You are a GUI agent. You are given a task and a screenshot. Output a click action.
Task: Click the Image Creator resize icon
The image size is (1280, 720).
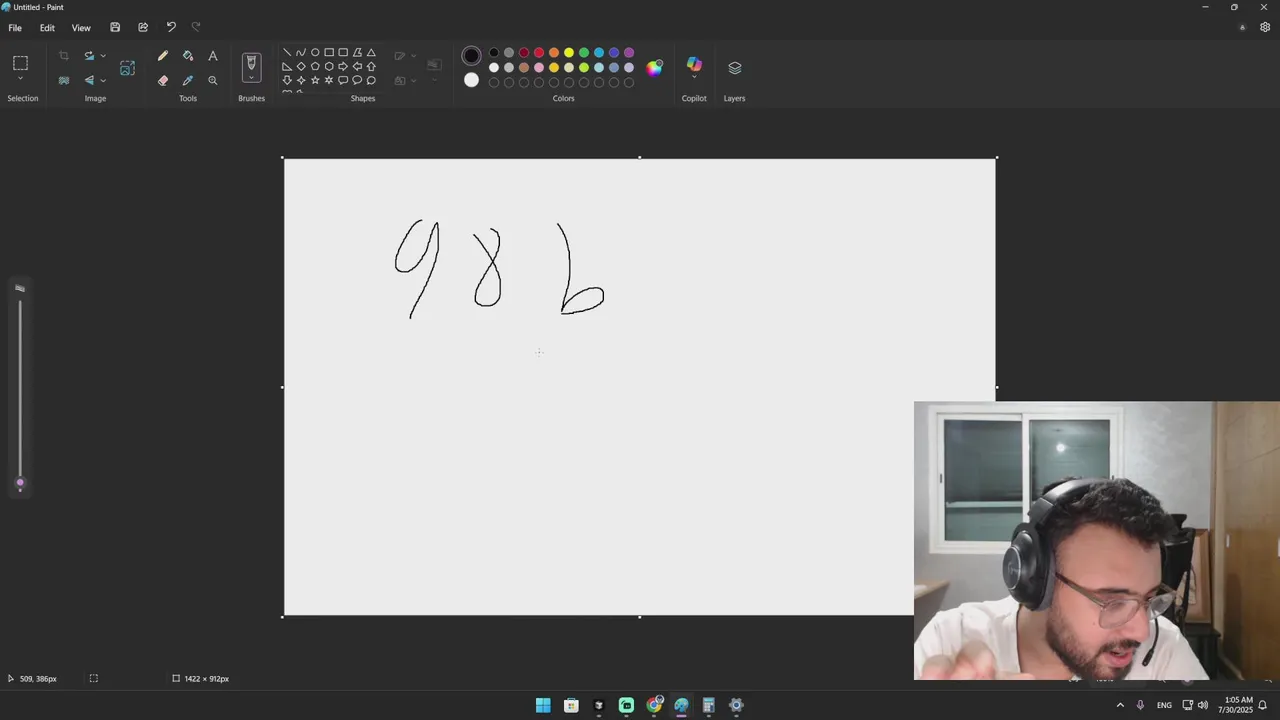click(127, 68)
